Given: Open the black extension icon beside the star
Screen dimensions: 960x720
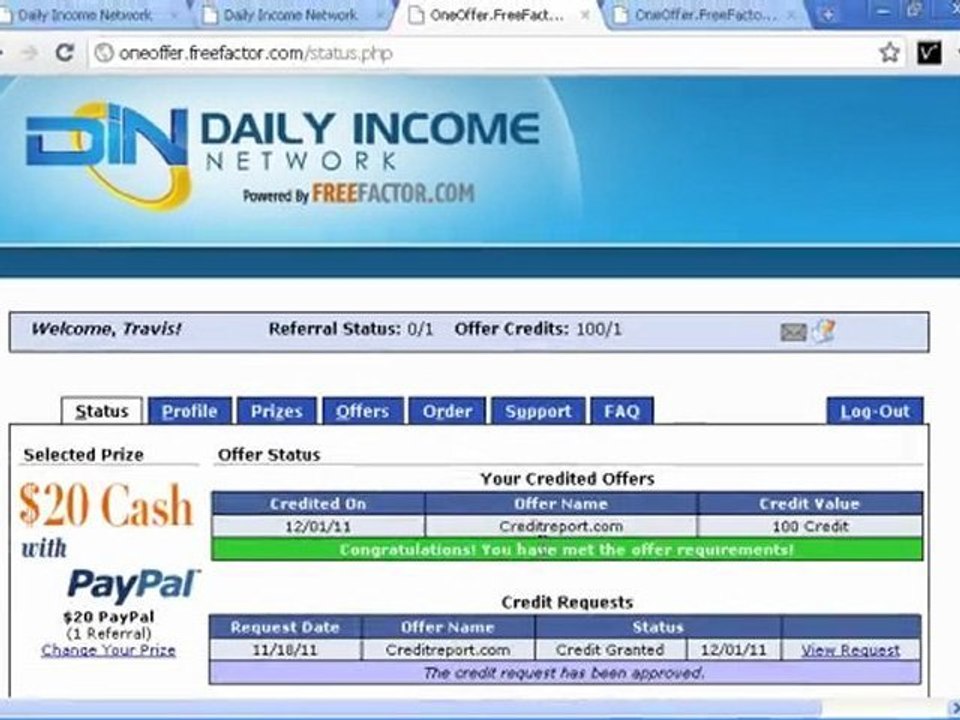Looking at the screenshot, I should (928, 53).
